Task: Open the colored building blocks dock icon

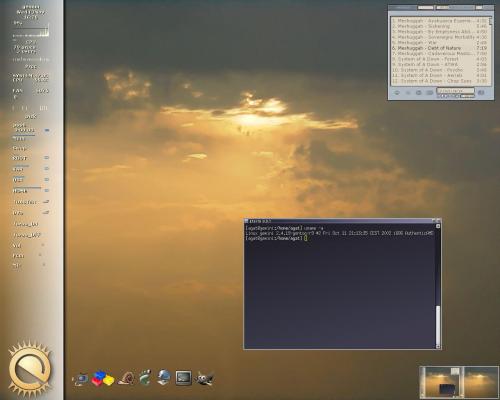Action: (103, 378)
